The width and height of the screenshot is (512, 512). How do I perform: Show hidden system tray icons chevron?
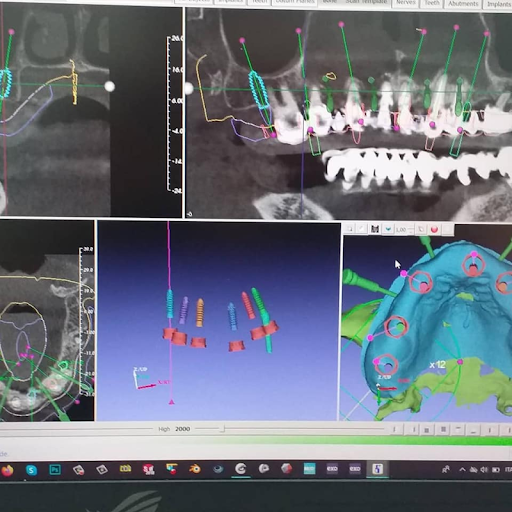pos(462,469)
